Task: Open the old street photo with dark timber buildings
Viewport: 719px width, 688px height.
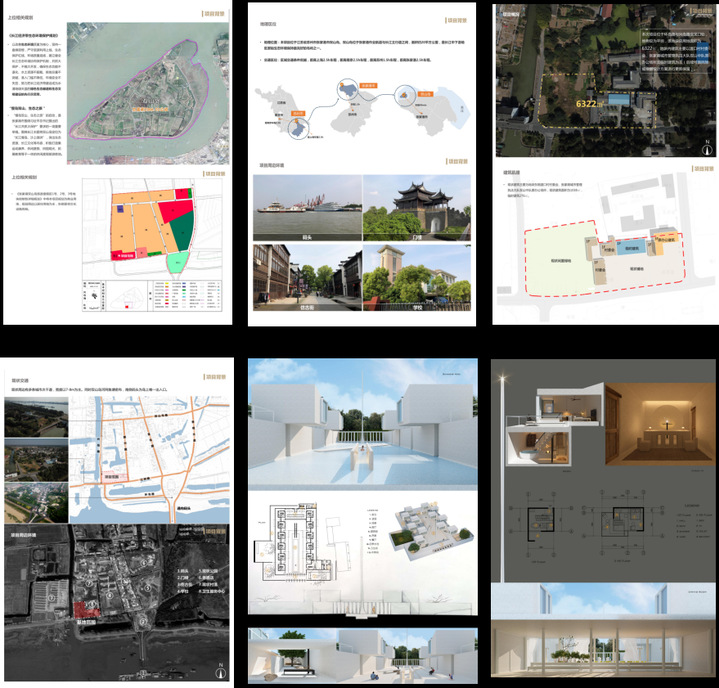Action: point(307,277)
